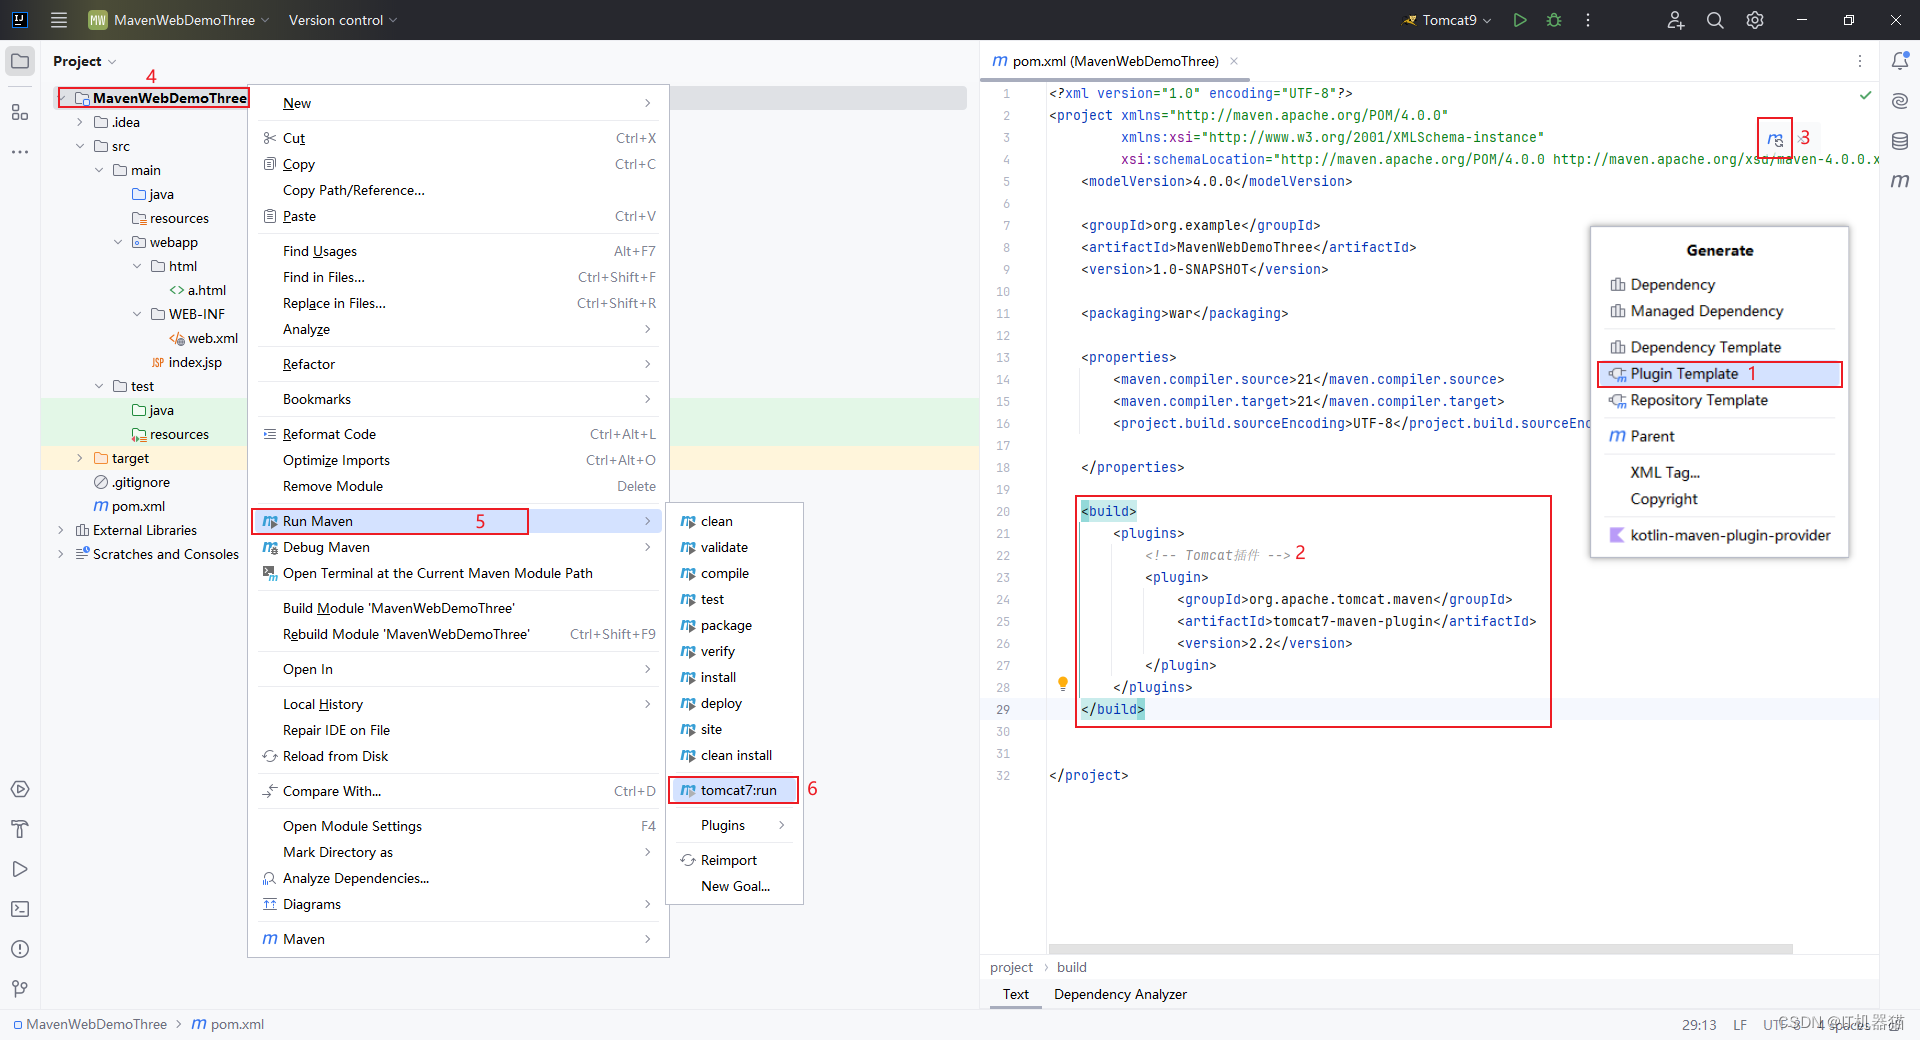Open Search Everywhere magnifier

pyautogui.click(x=1715, y=20)
